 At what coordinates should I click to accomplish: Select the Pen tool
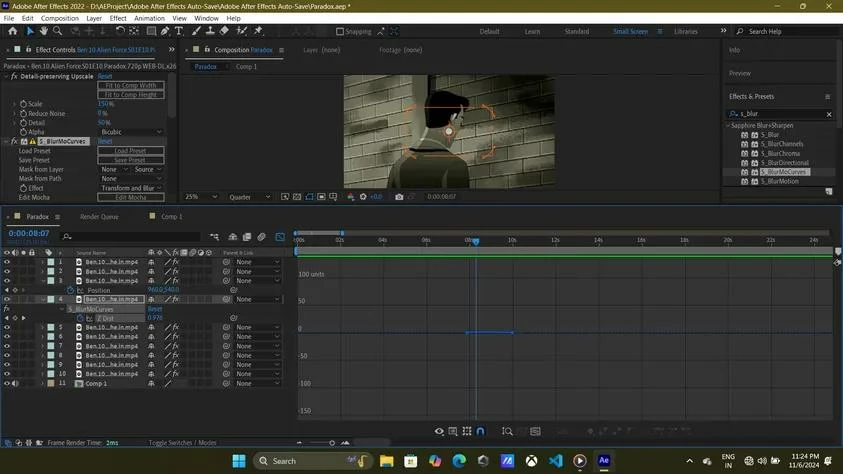point(165,31)
